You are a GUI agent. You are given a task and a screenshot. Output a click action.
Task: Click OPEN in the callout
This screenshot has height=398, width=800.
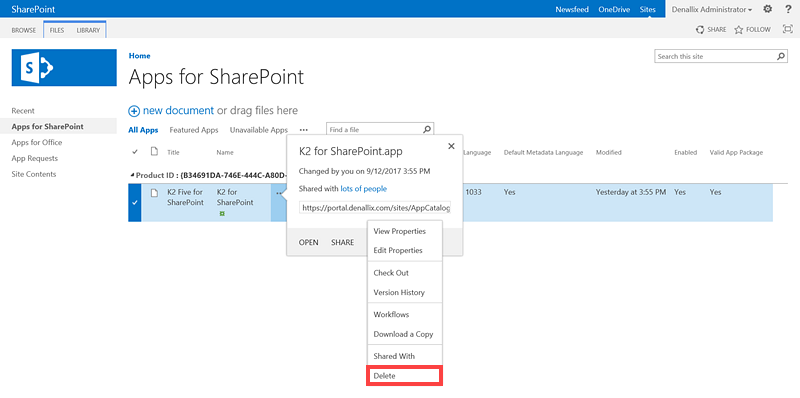(308, 242)
